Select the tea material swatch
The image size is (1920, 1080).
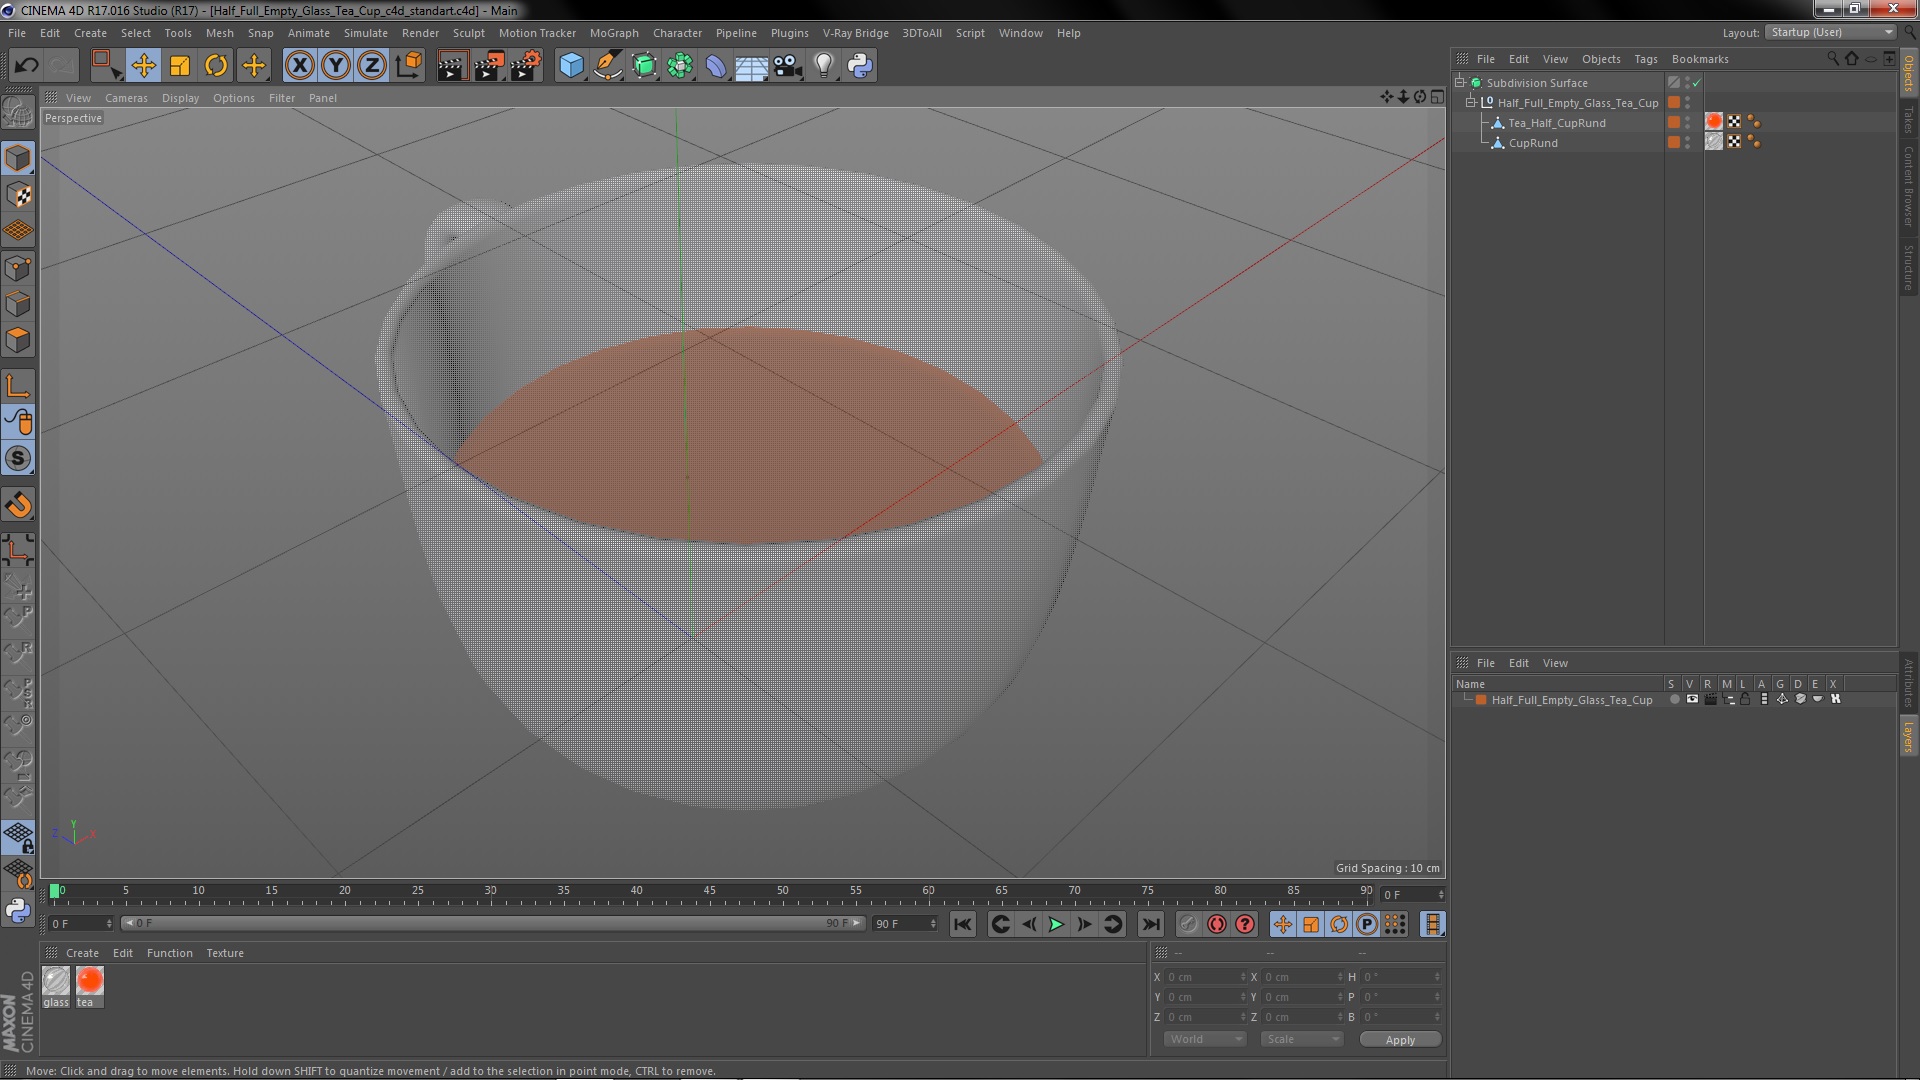90,981
